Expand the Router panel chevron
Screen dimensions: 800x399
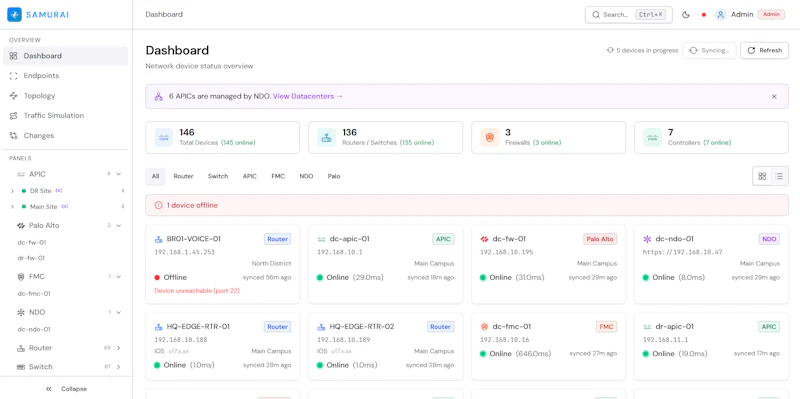(118, 348)
